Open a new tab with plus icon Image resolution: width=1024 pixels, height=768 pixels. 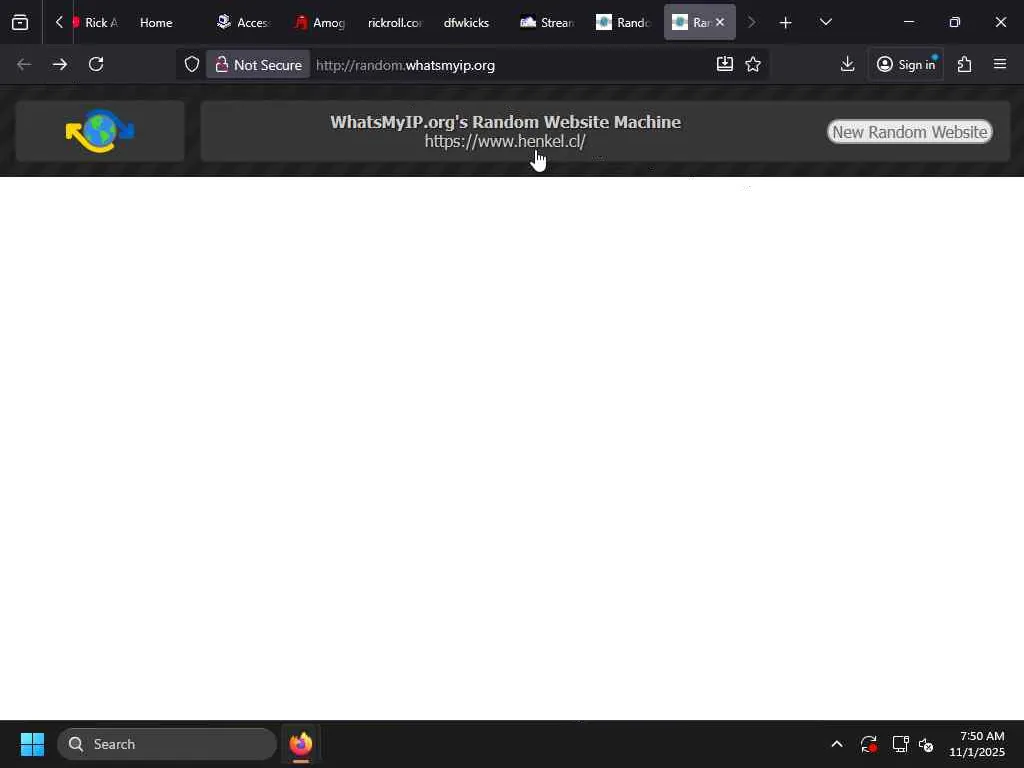pos(786,23)
